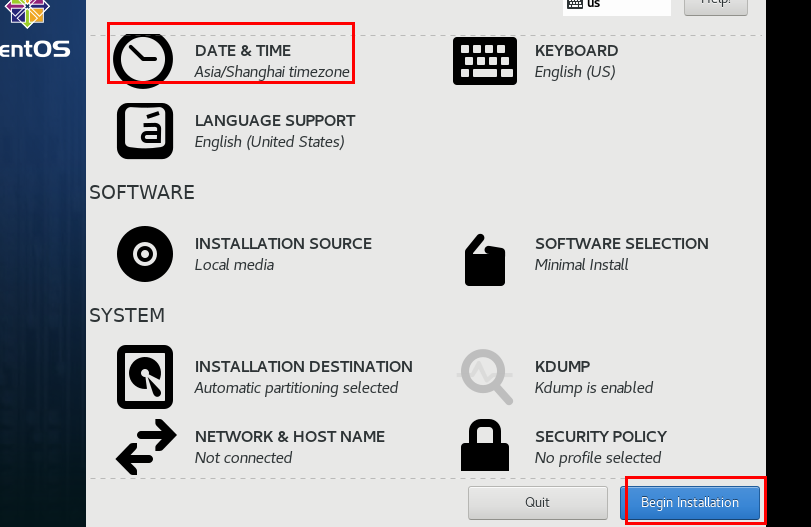
Task: Click Automatic partitioning selected text
Action: [x=296, y=388]
